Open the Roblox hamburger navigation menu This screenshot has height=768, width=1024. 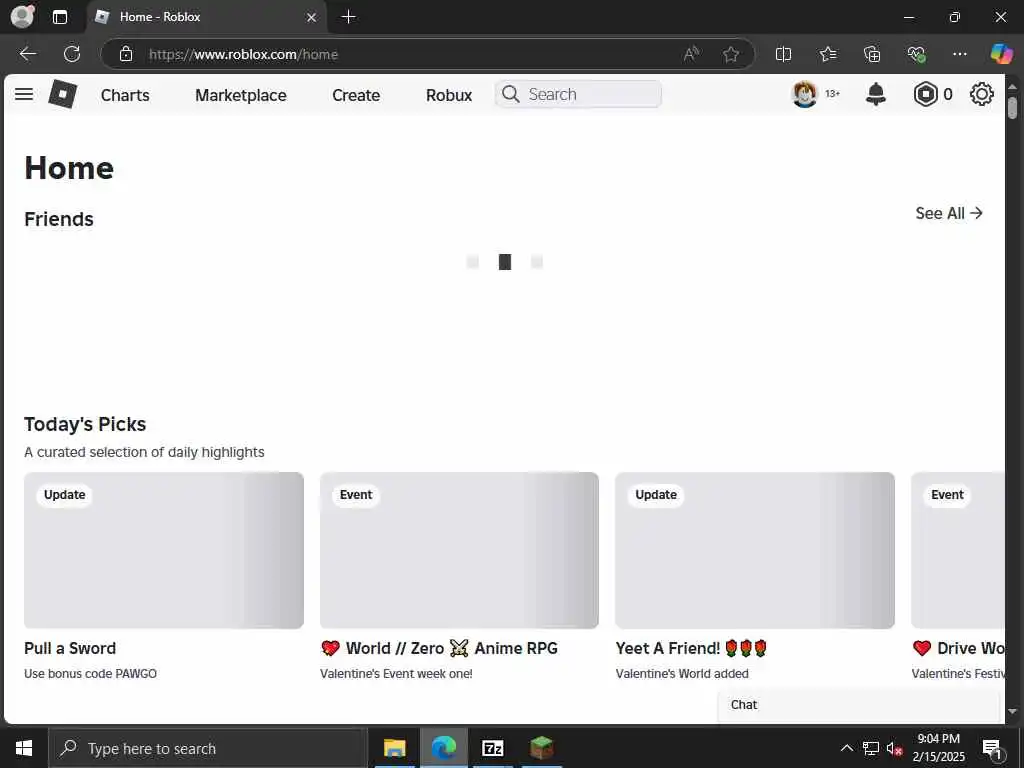coord(24,94)
